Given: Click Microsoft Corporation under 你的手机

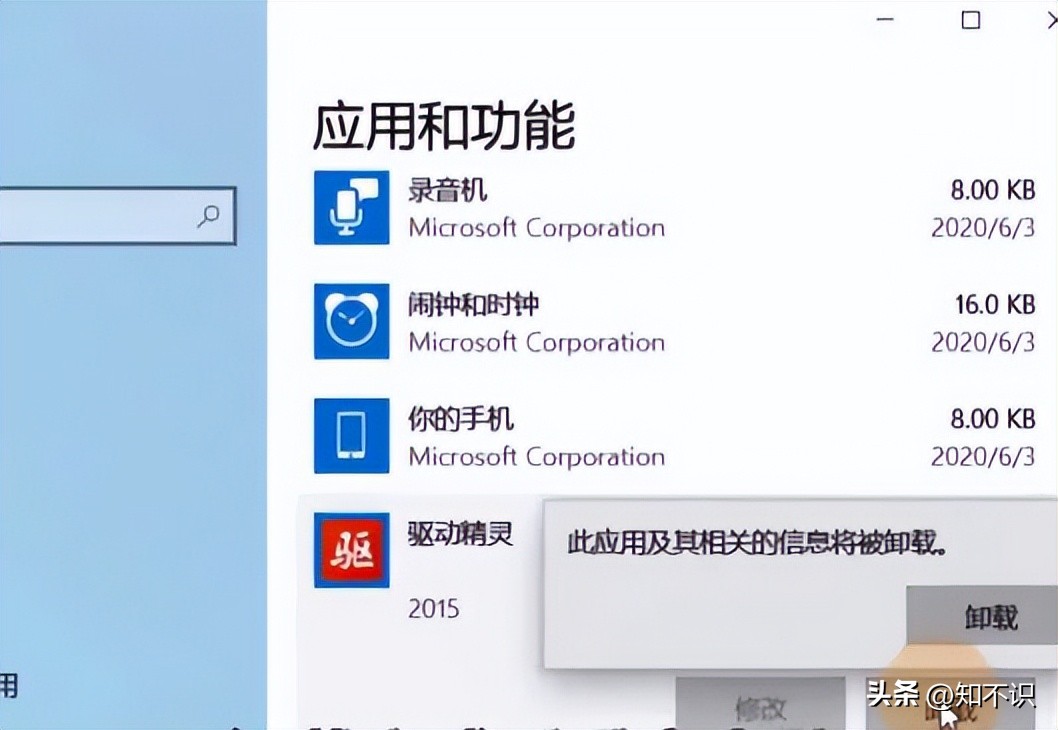Looking at the screenshot, I should pos(536,457).
